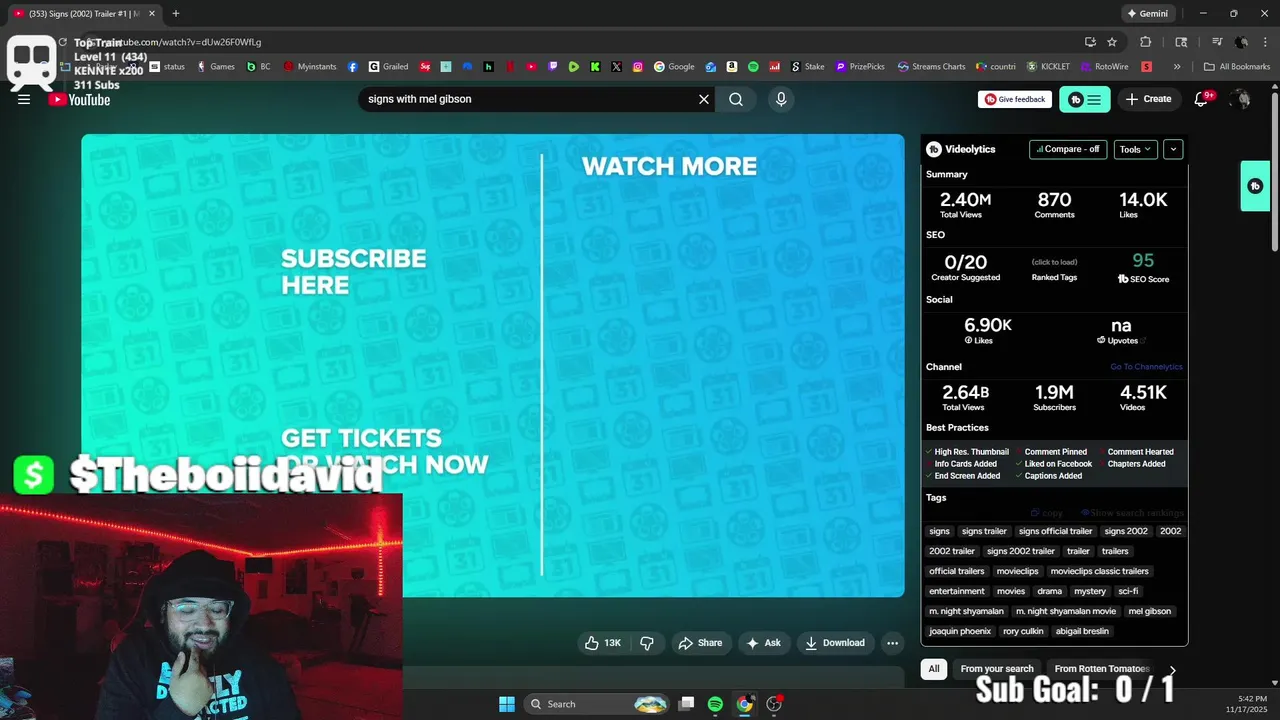
Task: Open the PrizePicks bookmark
Action: [x=861, y=67]
